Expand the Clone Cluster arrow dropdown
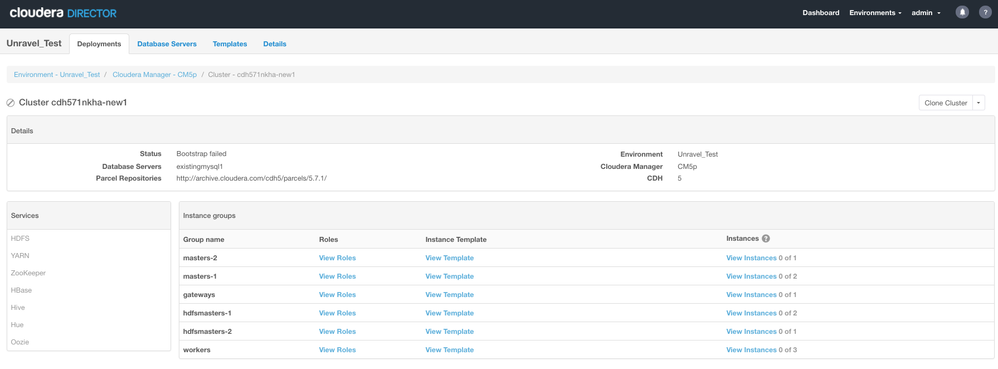The height and width of the screenshot is (369, 998). point(980,103)
